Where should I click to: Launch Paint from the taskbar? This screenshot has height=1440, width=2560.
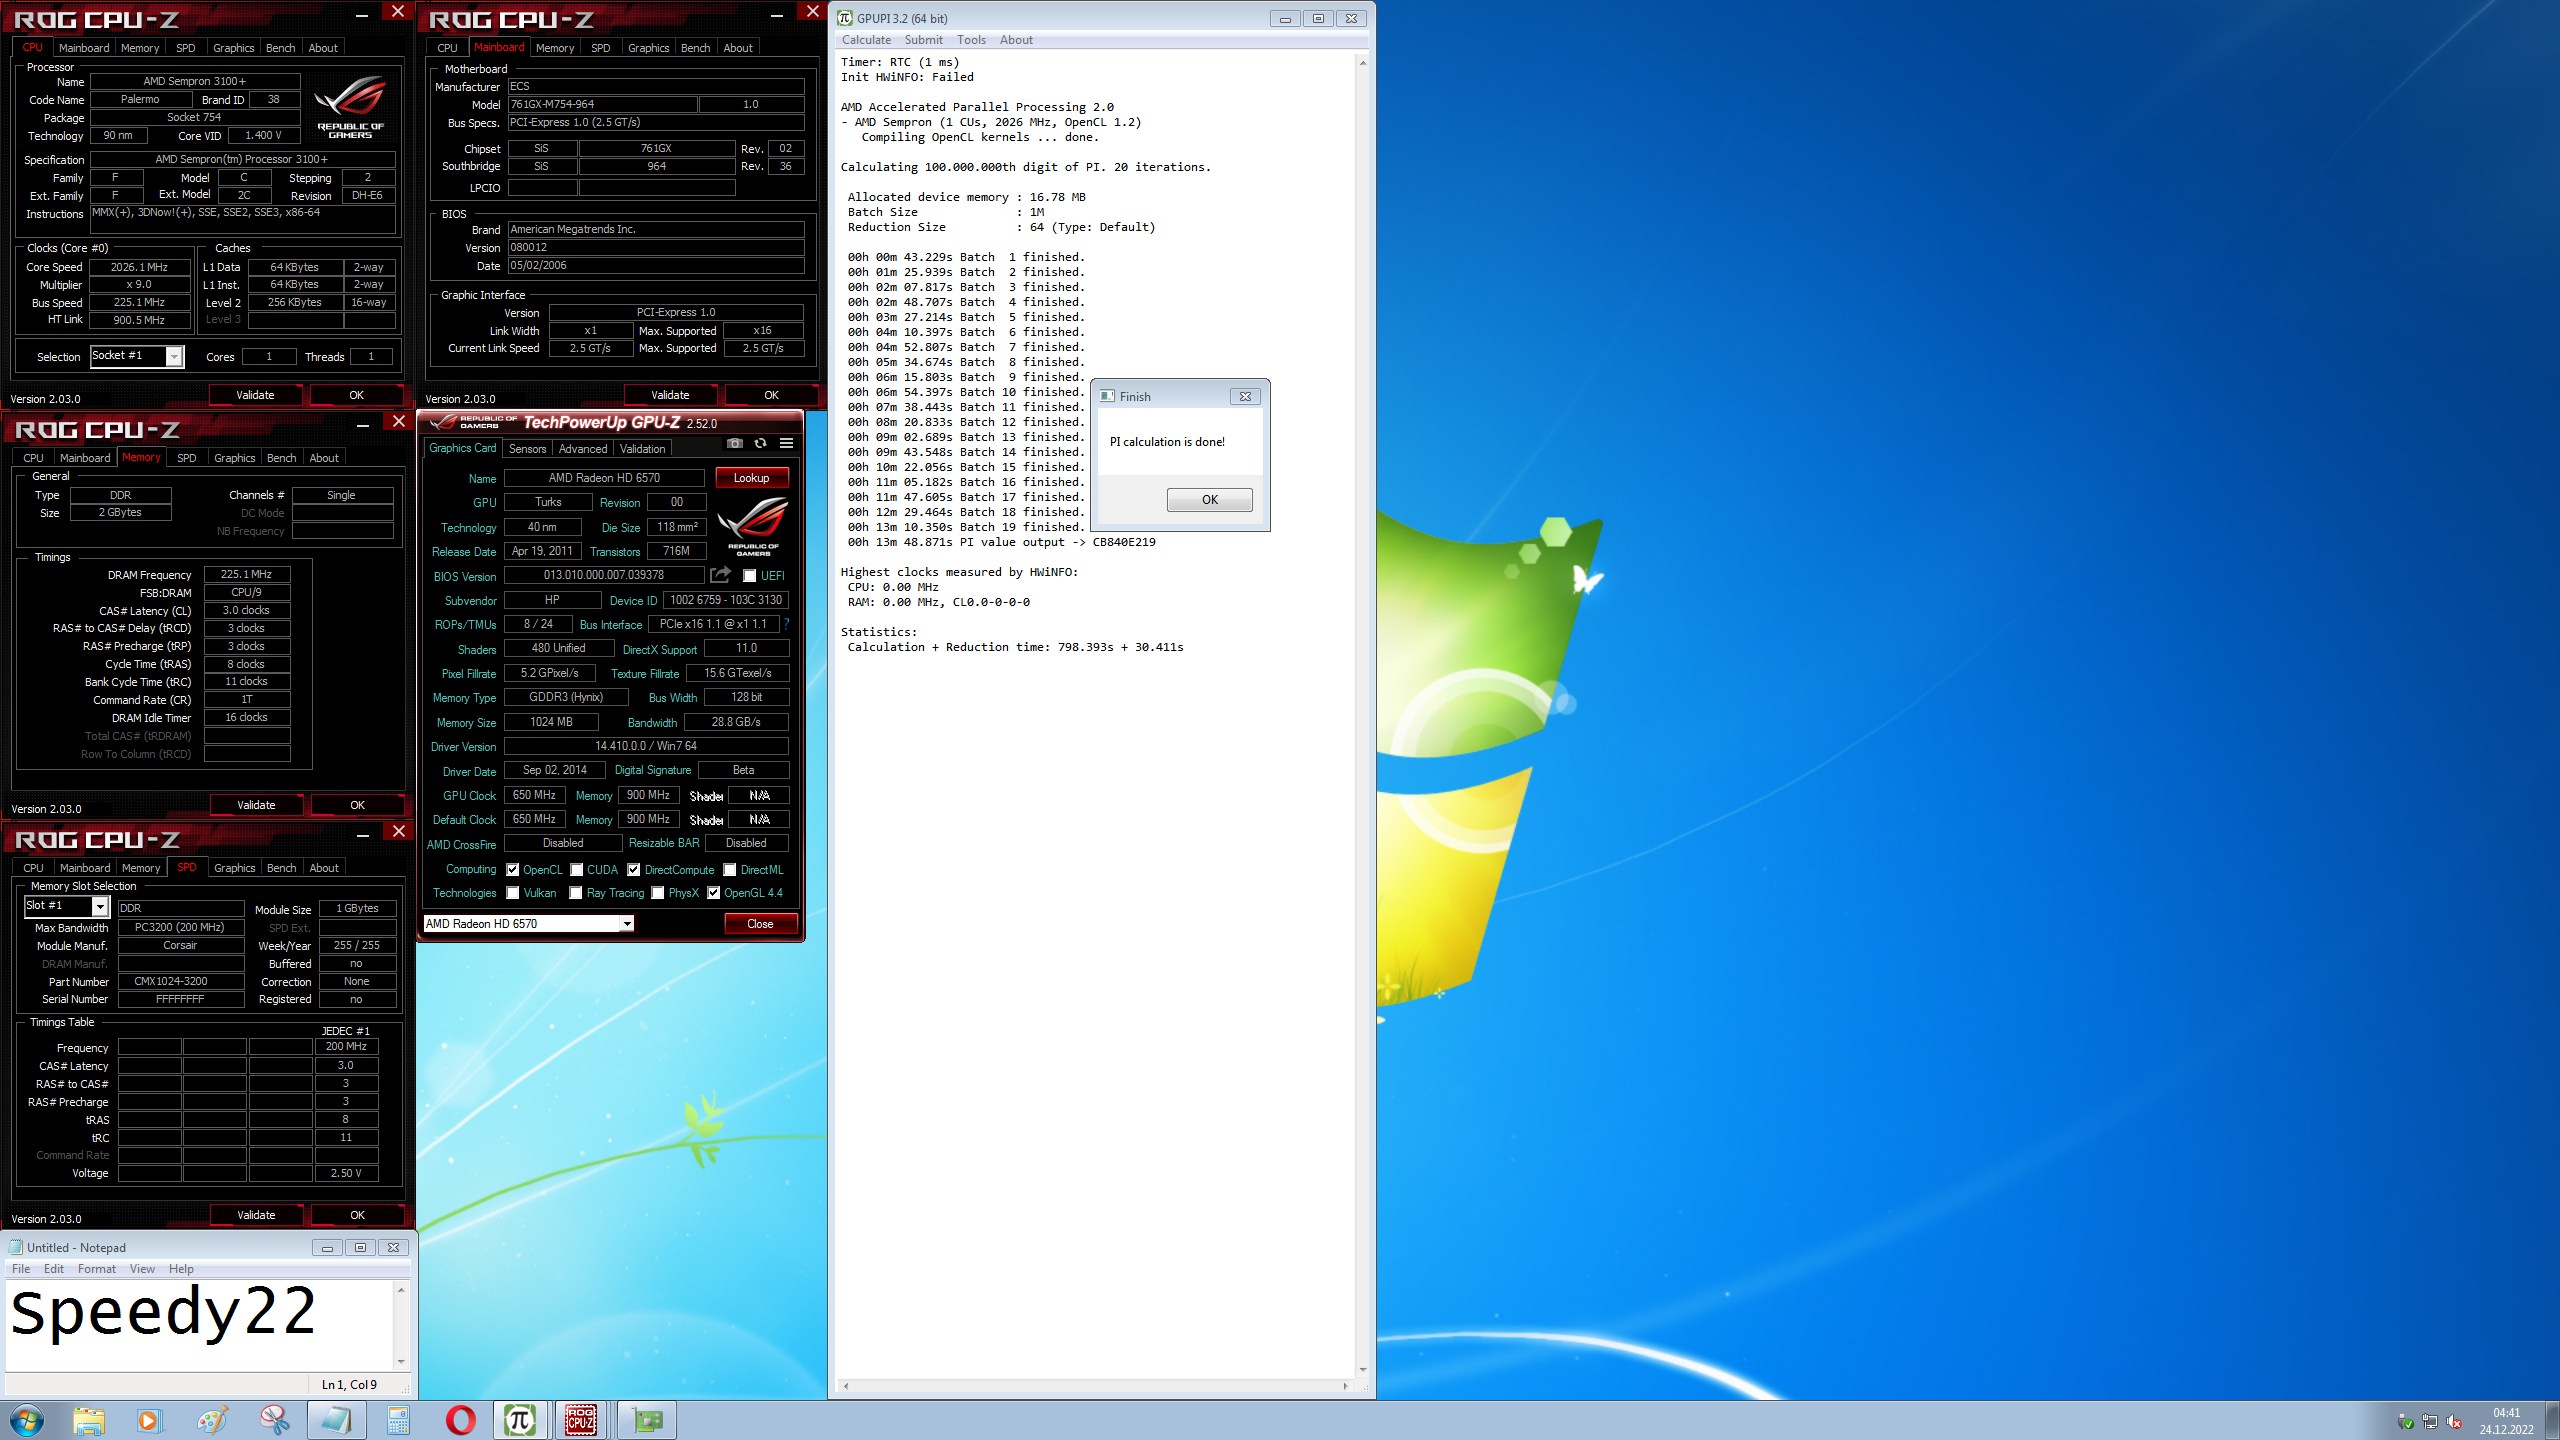212,1420
